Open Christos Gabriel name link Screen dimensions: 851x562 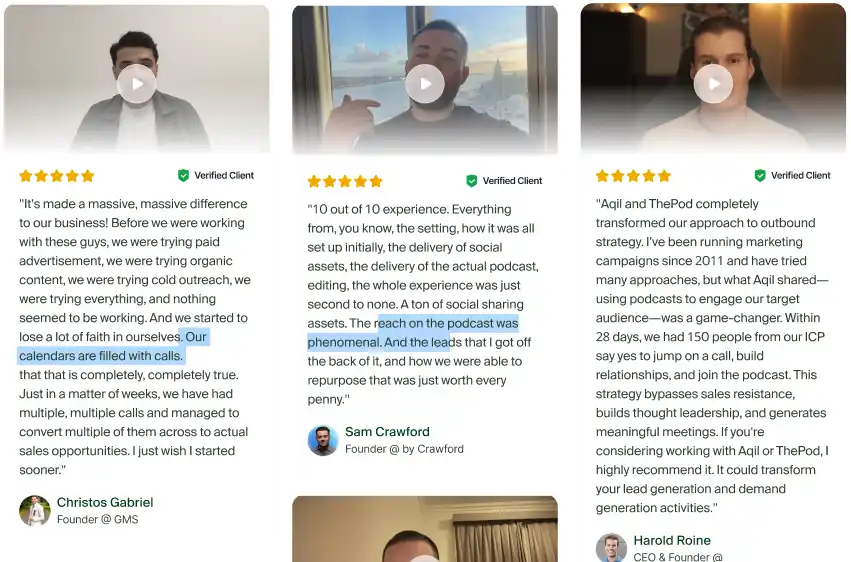(105, 502)
